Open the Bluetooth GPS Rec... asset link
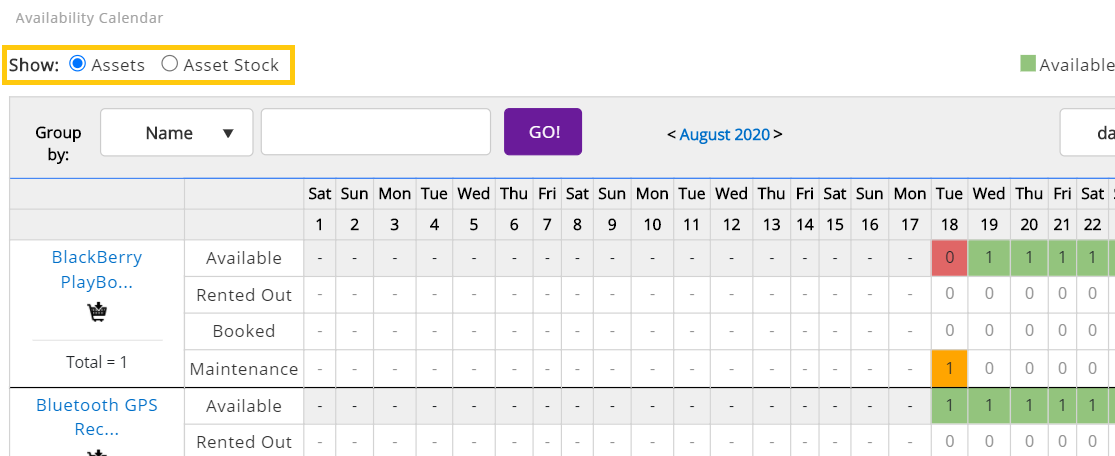The height and width of the screenshot is (456, 1115). click(97, 417)
